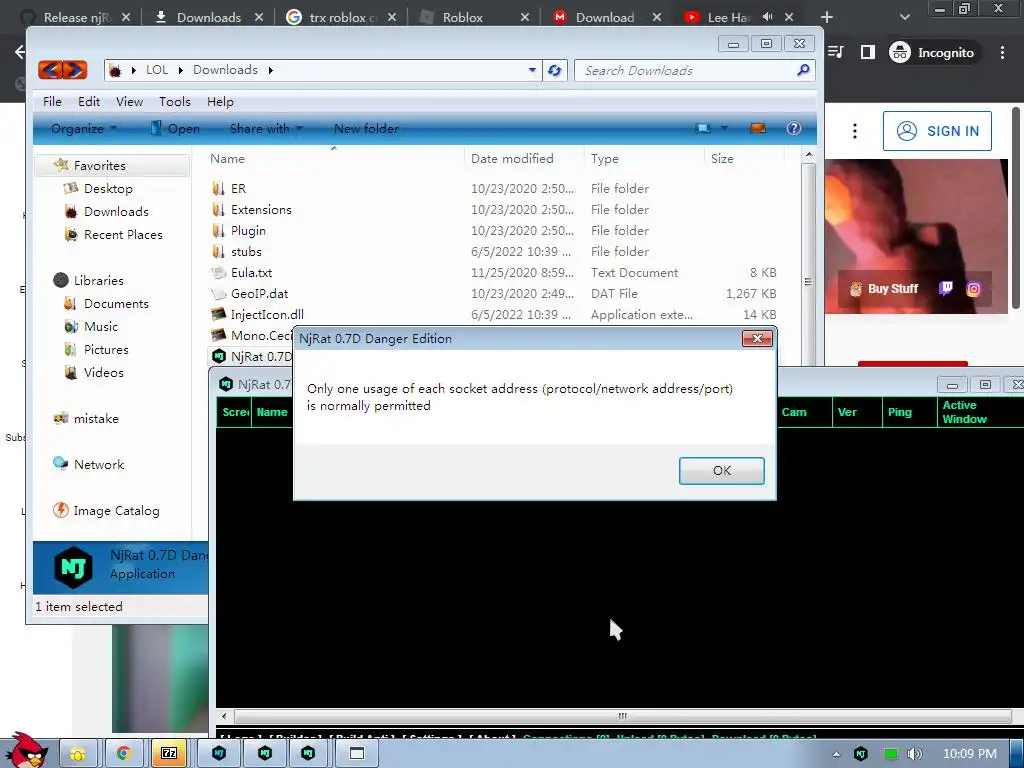
Task: Click the Buy Stuff link
Action: 884,289
